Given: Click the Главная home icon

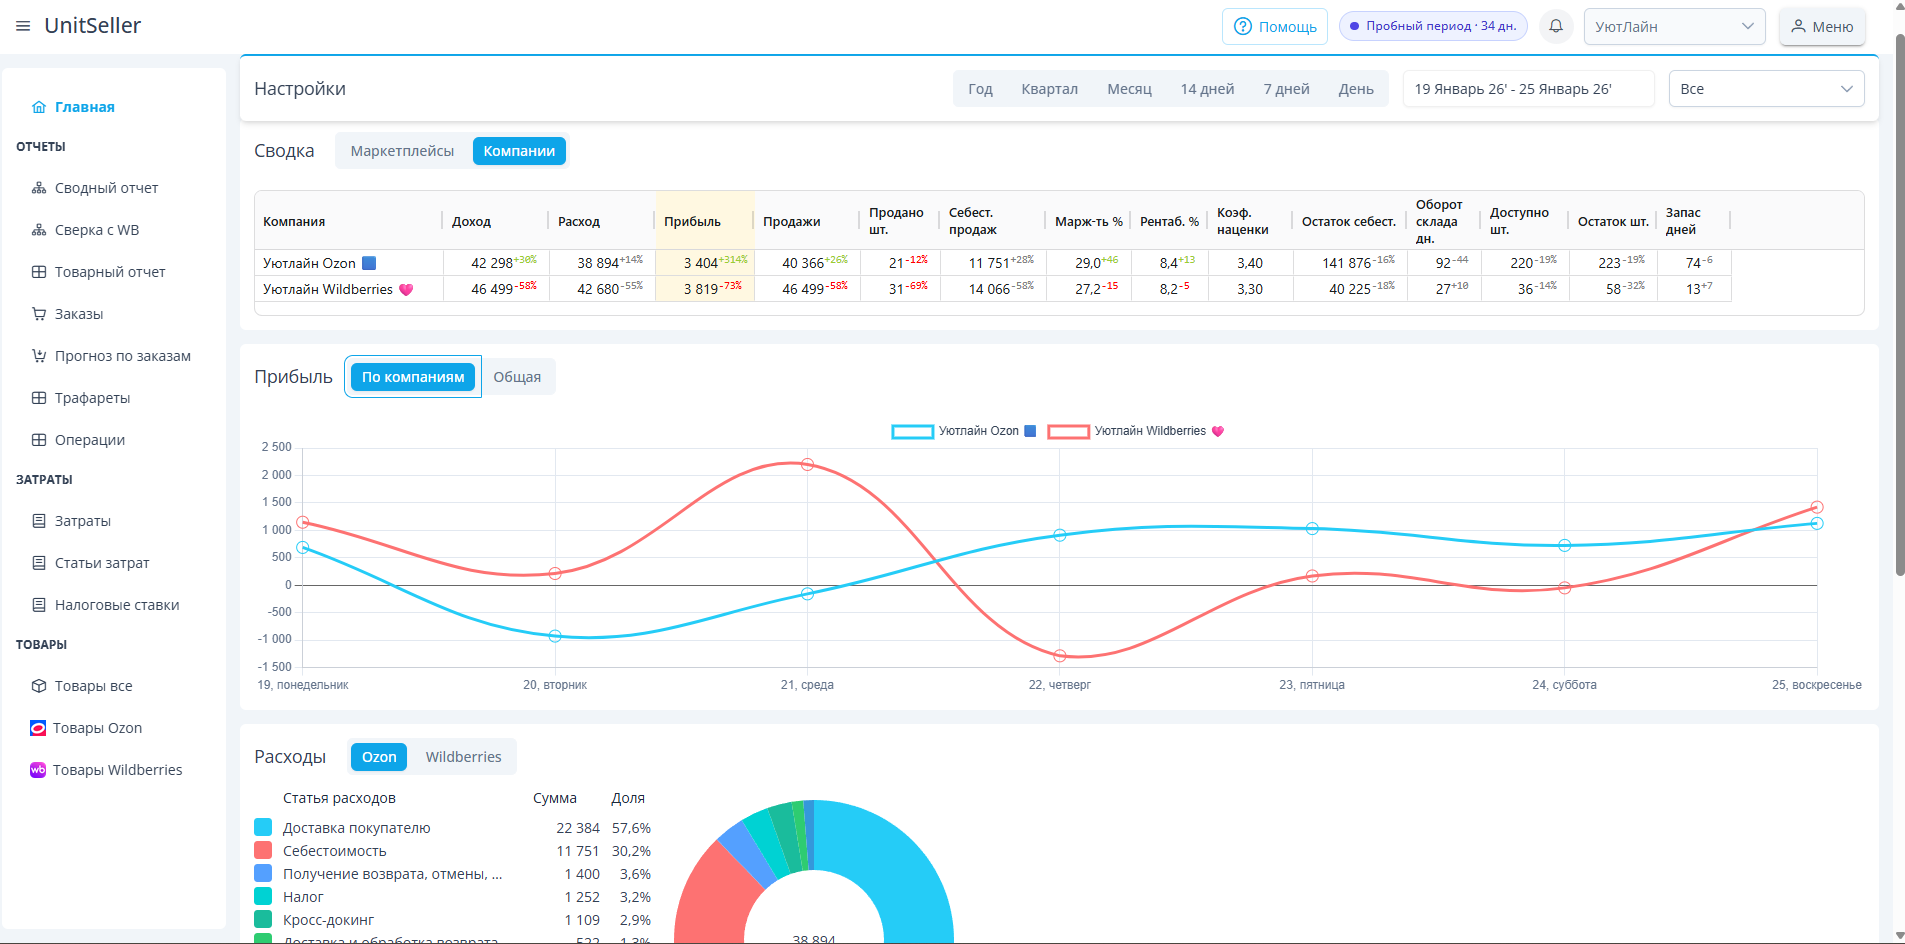Looking at the screenshot, I should pos(39,107).
